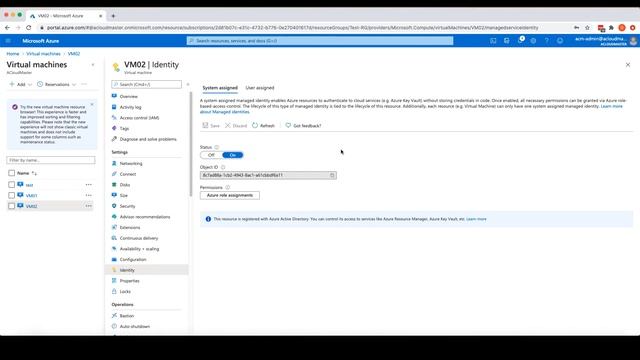Click Azure role assignments button
640x360 pixels.
pos(230,196)
